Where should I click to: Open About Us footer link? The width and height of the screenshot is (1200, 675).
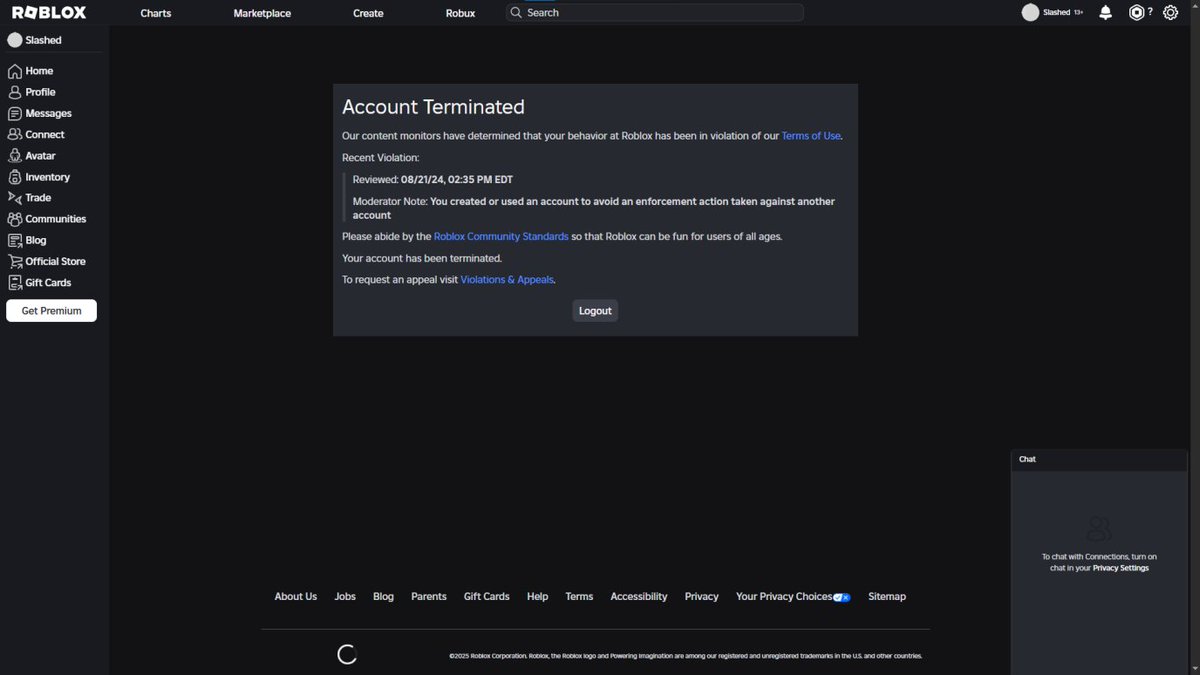click(296, 597)
